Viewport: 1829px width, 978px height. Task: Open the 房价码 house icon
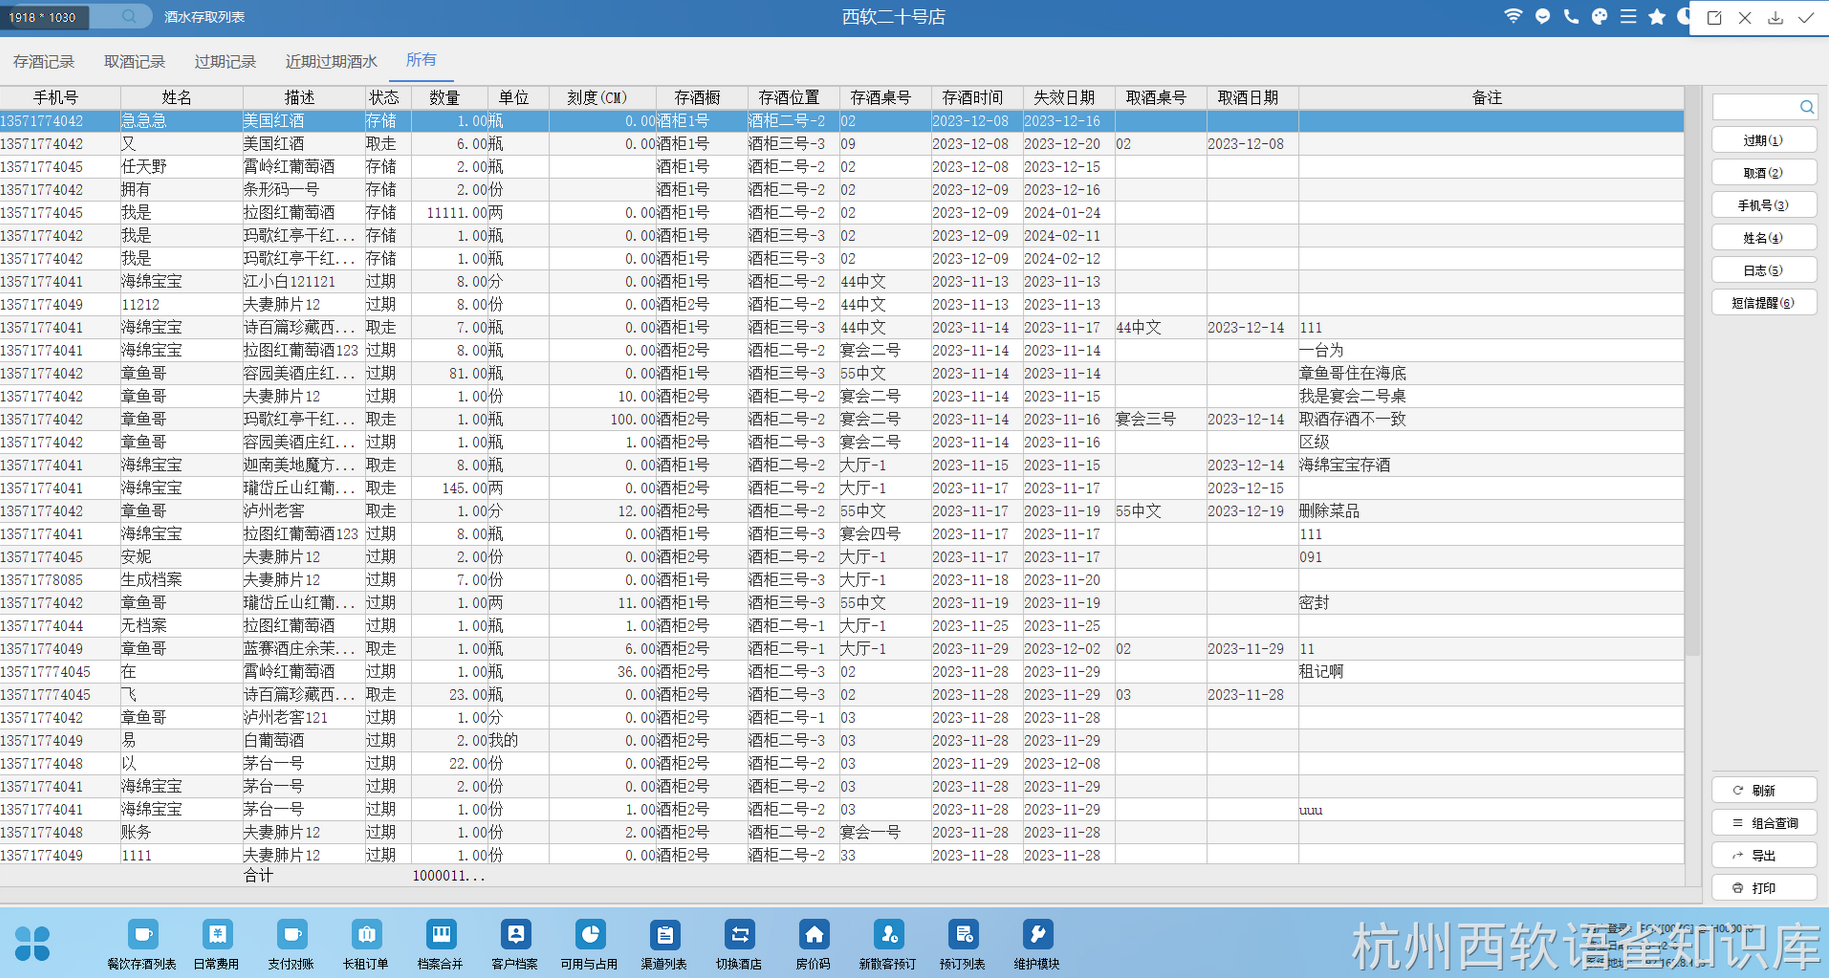813,935
